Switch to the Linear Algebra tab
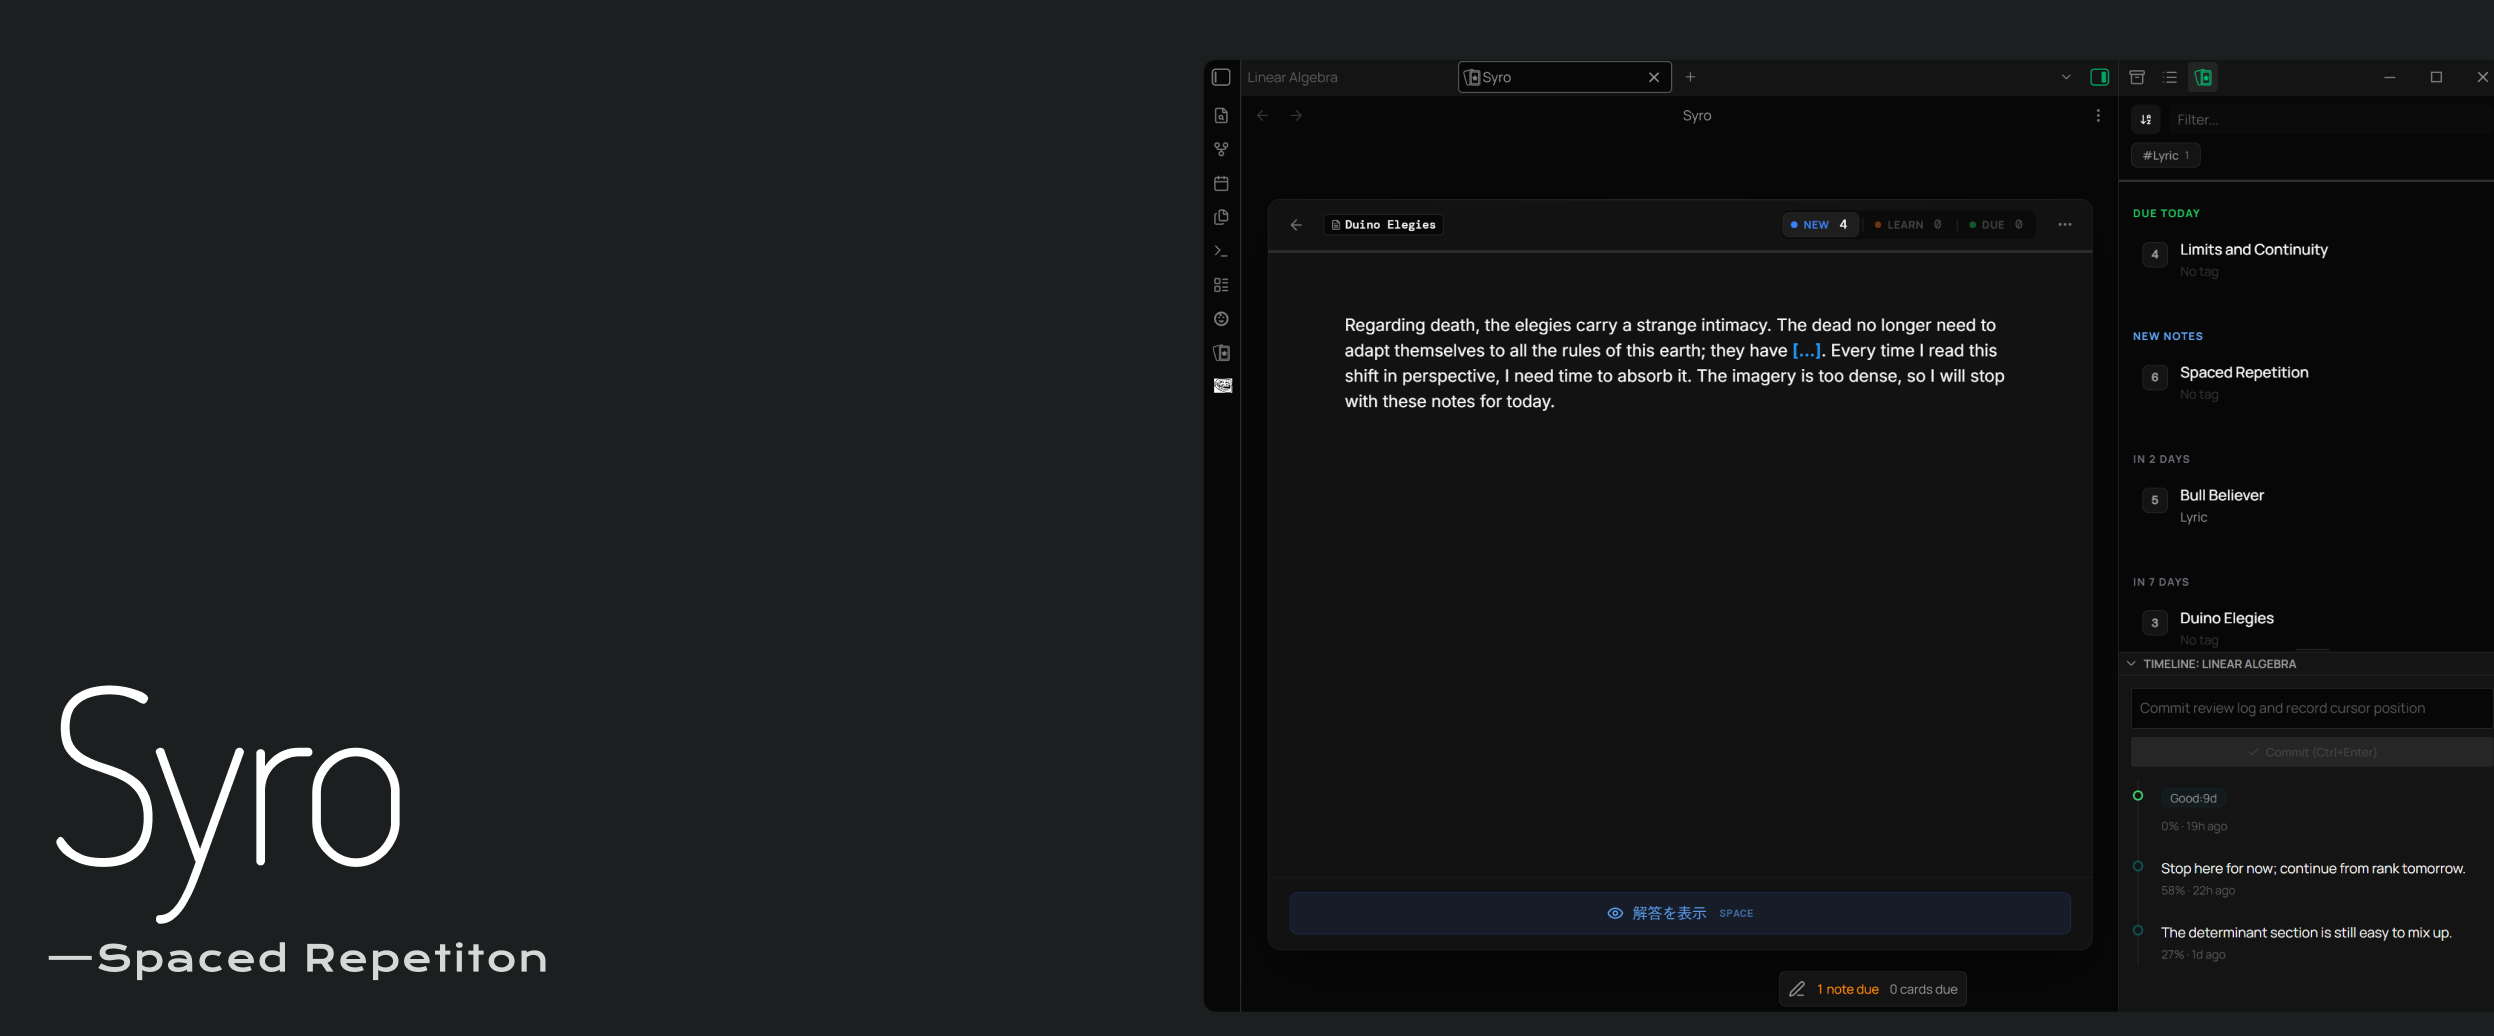The height and width of the screenshot is (1036, 2494). point(1292,78)
